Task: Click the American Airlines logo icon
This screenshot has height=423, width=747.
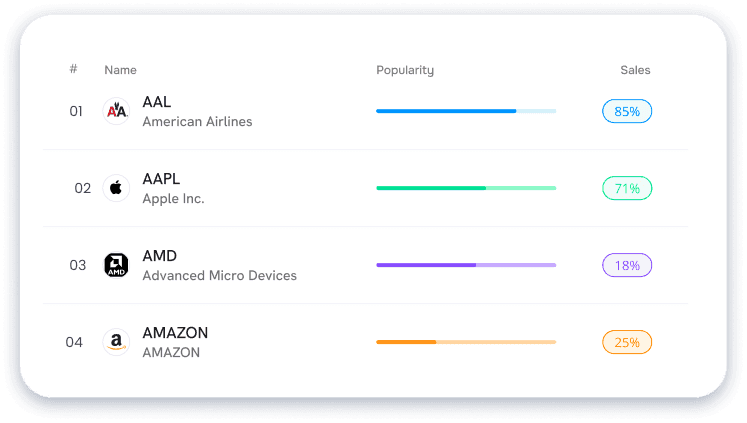Action: click(117, 111)
